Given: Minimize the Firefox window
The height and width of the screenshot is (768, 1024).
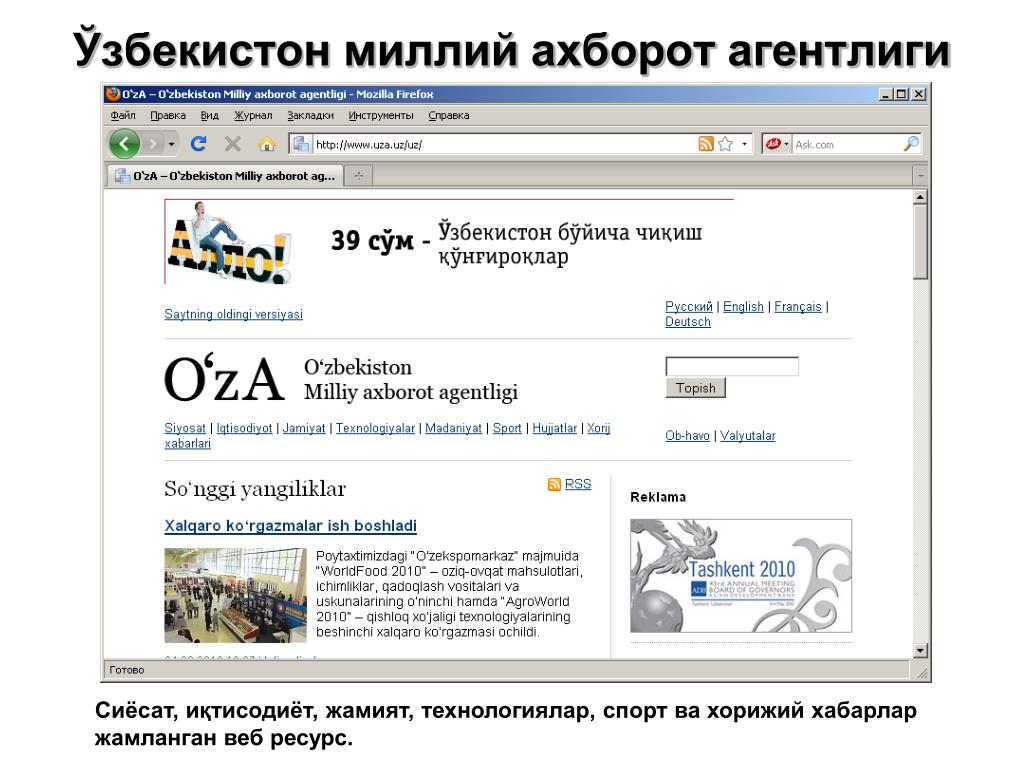Looking at the screenshot, I should pyautogui.click(x=885, y=94).
